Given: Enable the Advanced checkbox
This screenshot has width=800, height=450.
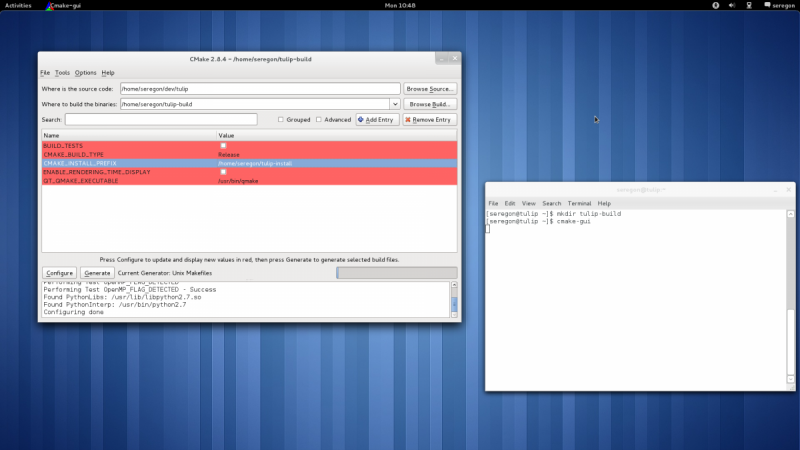Looking at the screenshot, I should coord(319,119).
